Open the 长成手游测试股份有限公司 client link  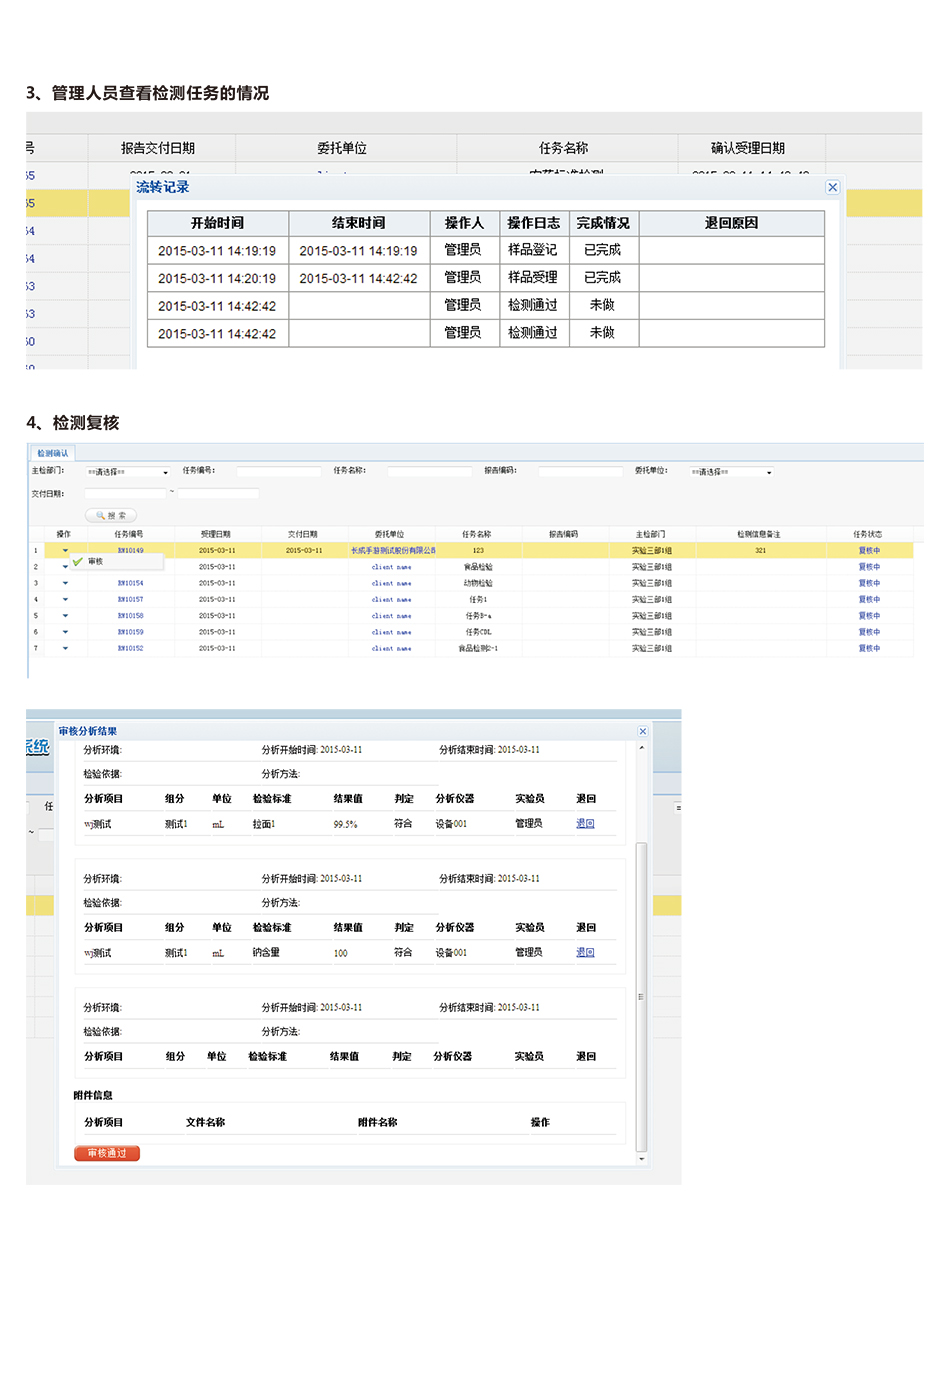coord(393,551)
